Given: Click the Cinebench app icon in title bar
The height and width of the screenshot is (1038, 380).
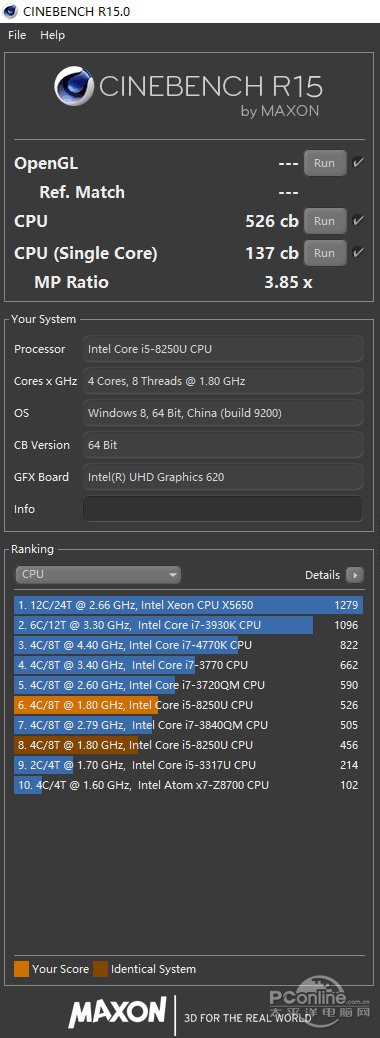Looking at the screenshot, I should pos(11,11).
